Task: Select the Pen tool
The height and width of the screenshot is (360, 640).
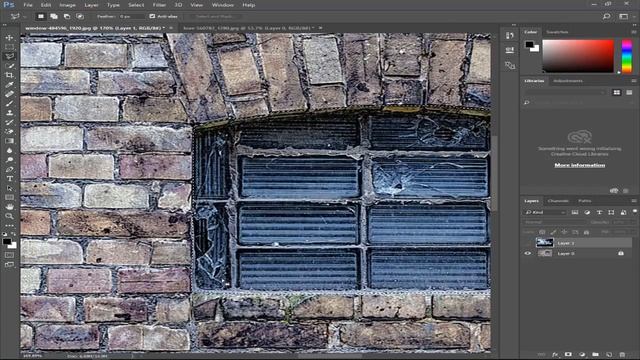Action: click(9, 169)
